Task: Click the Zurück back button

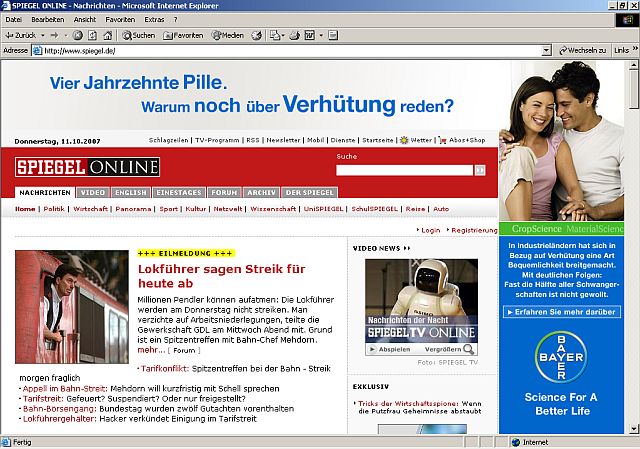Action: [20, 36]
